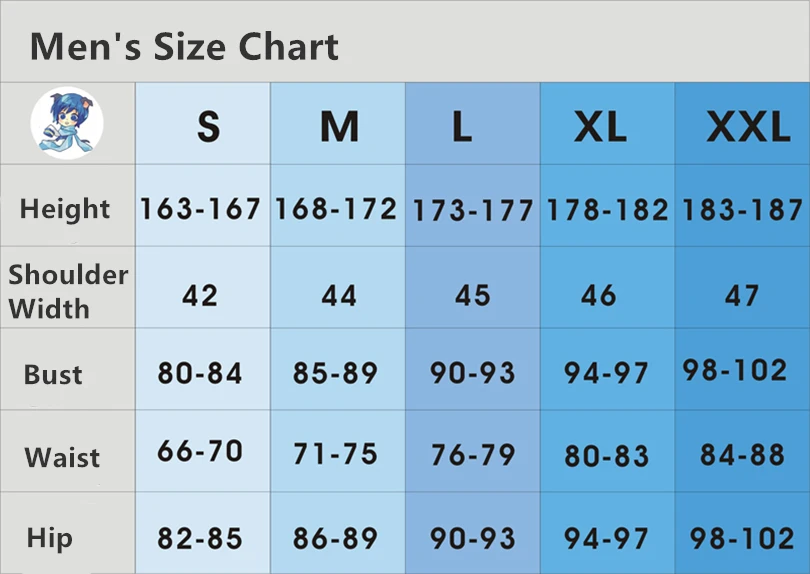The image size is (810, 574).
Task: Click the blue-haired anime character avatar
Action: [x=67, y=123]
